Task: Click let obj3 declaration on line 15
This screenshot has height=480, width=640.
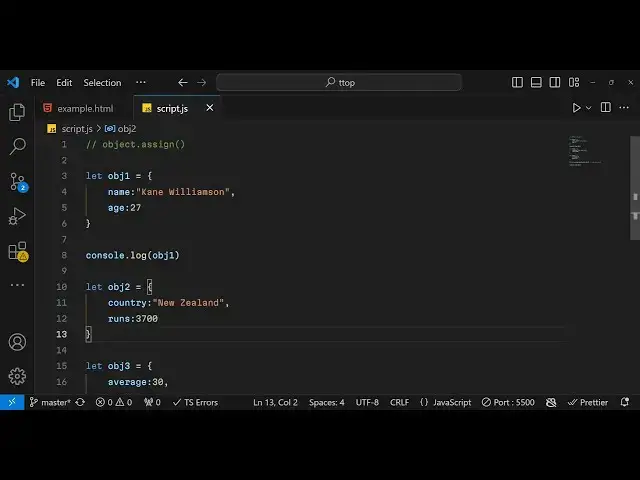Action: 119,366
